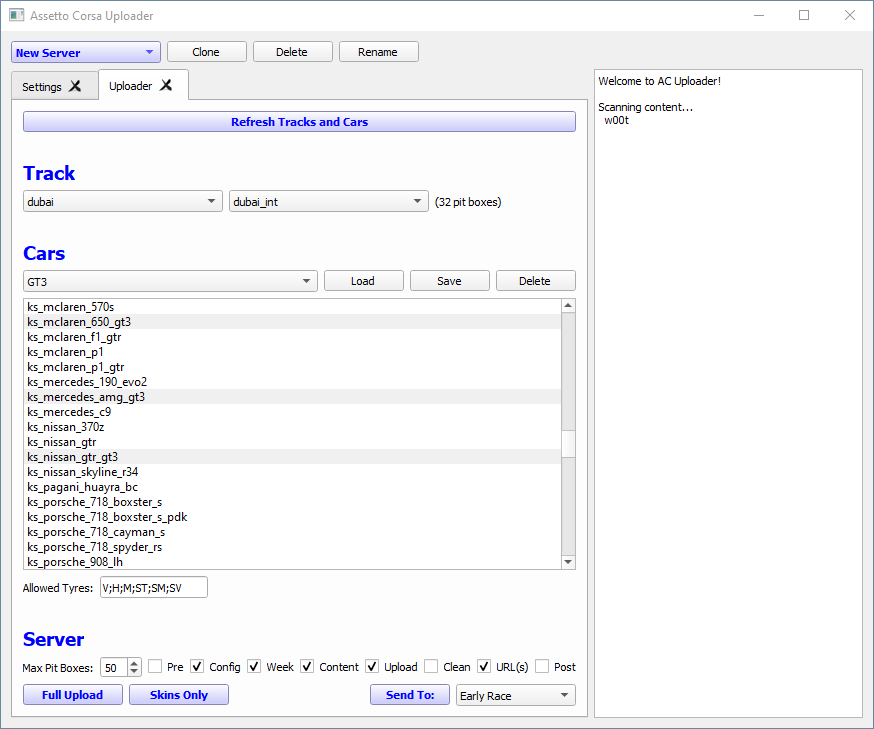Select ks_pagani_huayra_bc in the car list
Screen dimensions: 874x729
pos(293,487)
